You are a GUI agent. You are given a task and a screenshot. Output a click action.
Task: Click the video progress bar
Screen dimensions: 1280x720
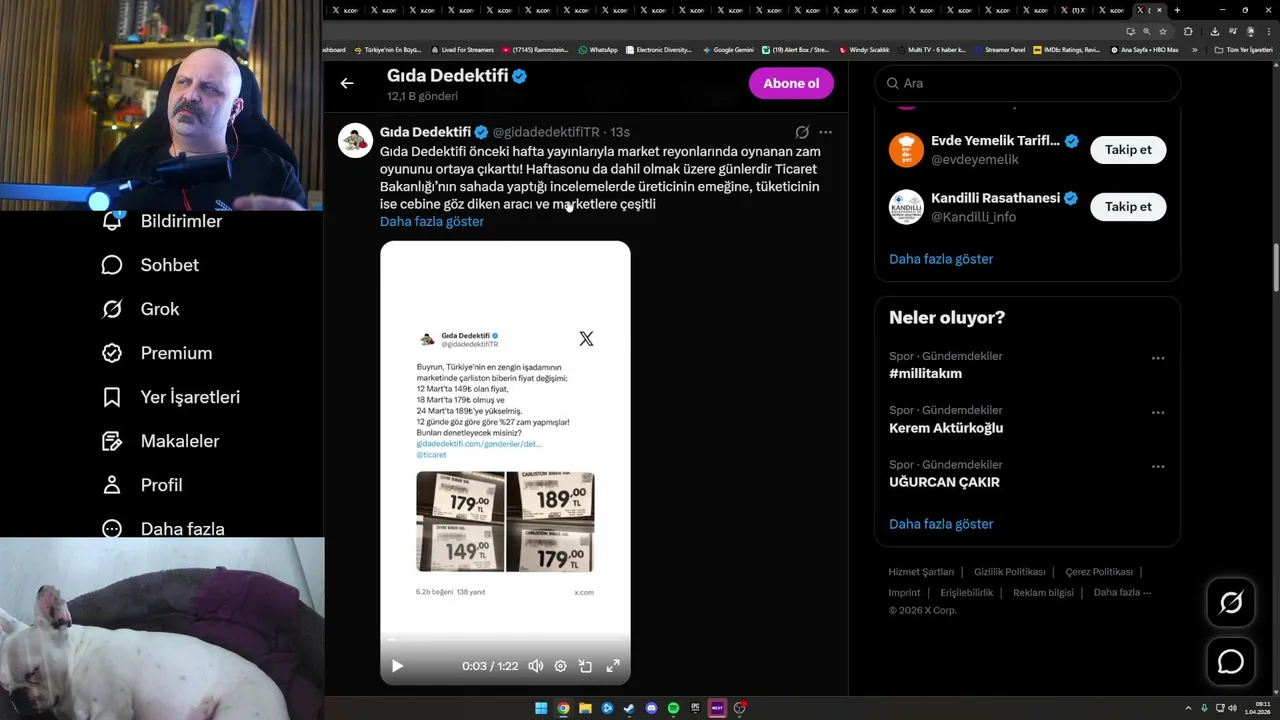[505, 640]
